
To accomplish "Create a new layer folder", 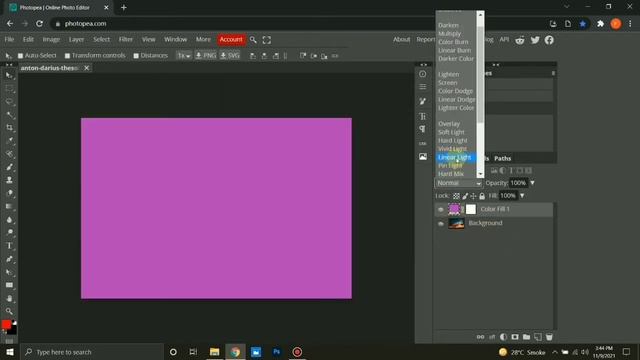I will tap(527, 337).
